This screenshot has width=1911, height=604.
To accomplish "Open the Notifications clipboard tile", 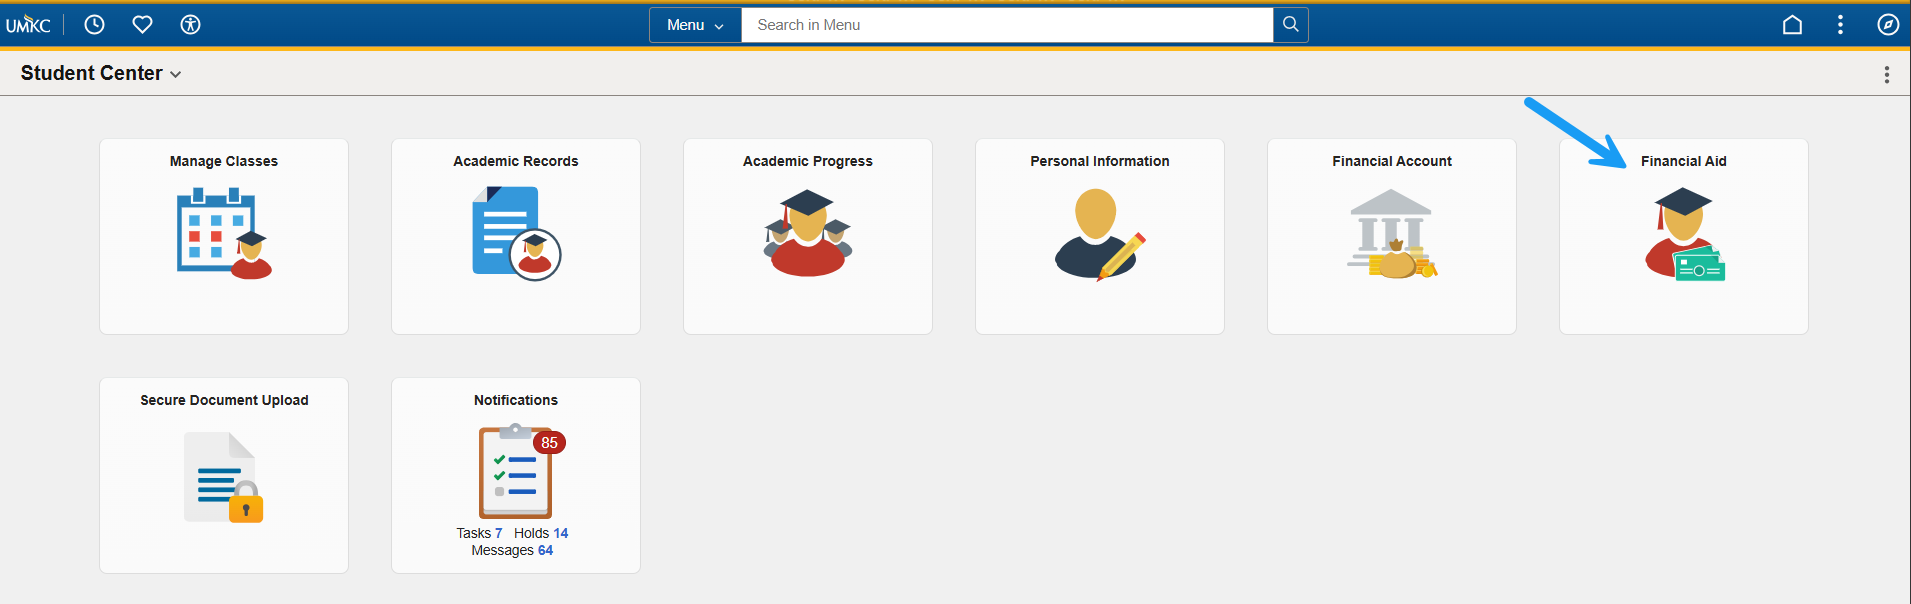I will pyautogui.click(x=516, y=476).
